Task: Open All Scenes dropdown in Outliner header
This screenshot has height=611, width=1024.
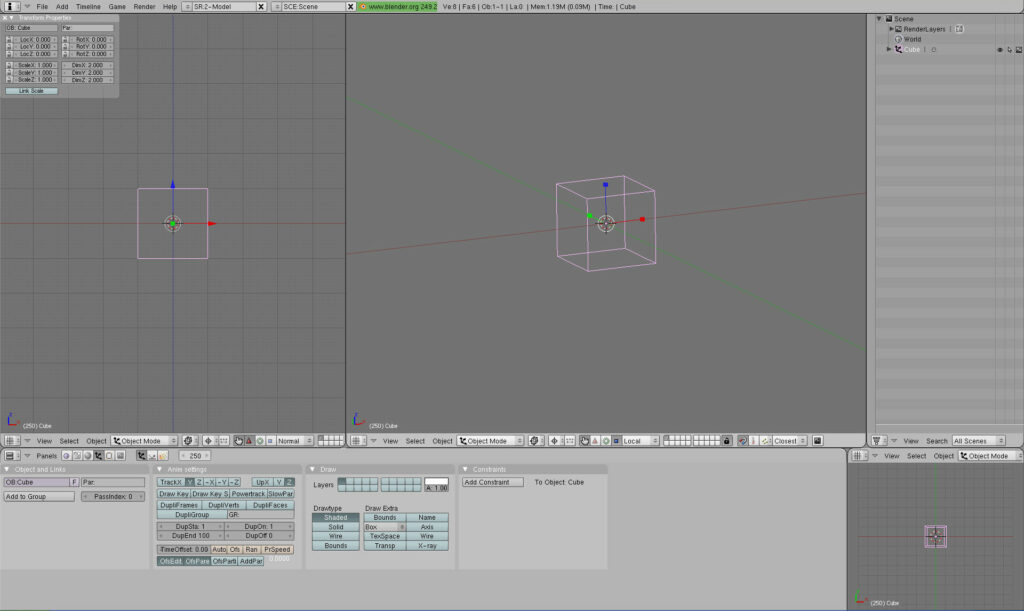Action: click(978, 441)
